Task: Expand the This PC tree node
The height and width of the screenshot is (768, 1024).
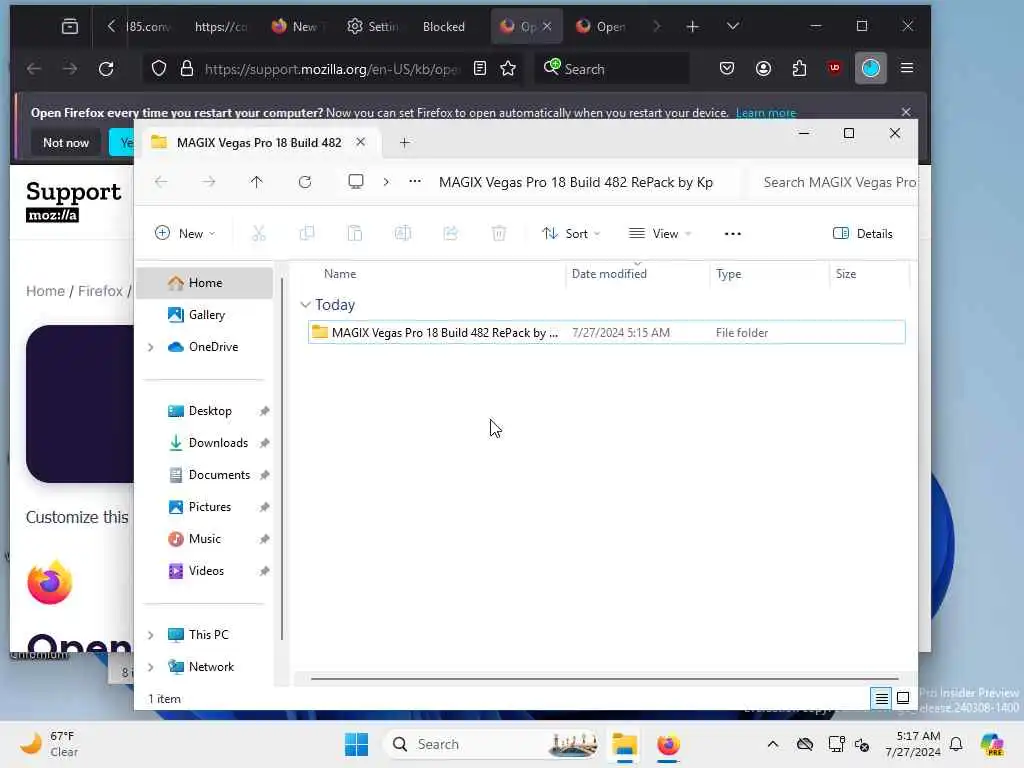Action: [x=151, y=635]
